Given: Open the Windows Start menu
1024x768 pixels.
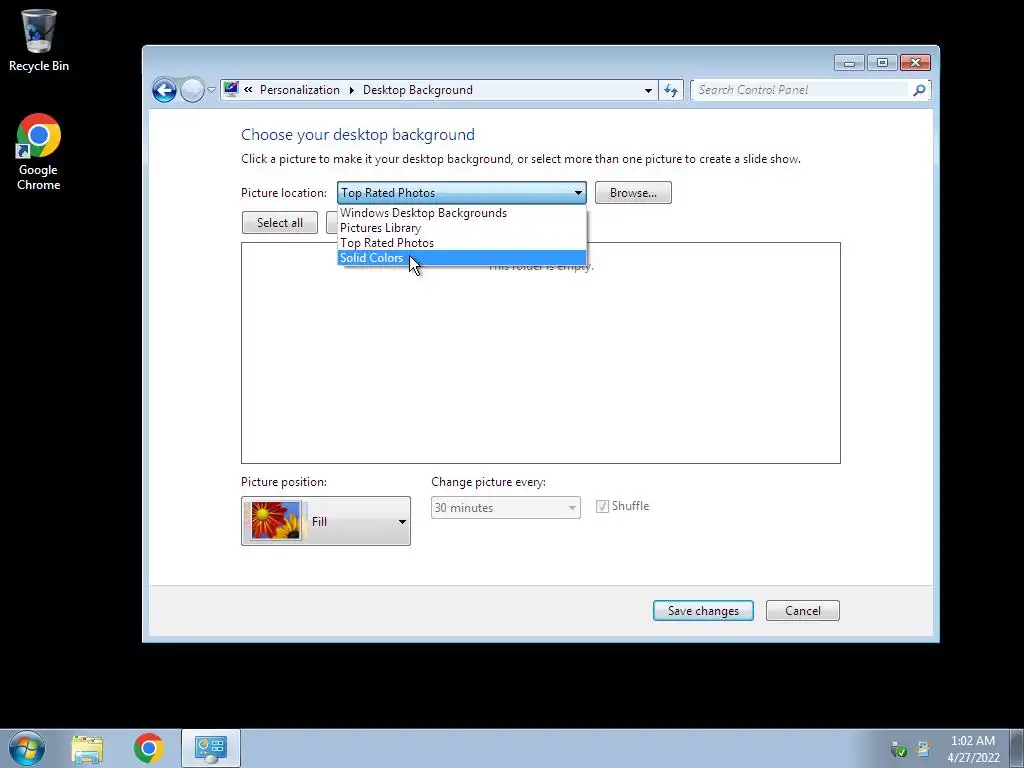Looking at the screenshot, I should click(27, 748).
